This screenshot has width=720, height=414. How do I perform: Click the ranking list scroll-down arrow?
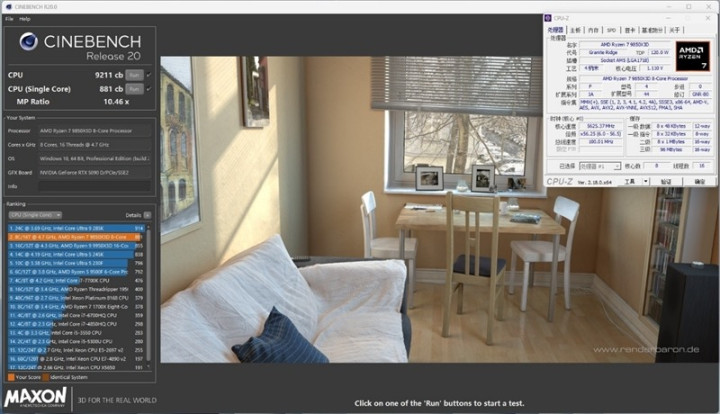pos(148,367)
